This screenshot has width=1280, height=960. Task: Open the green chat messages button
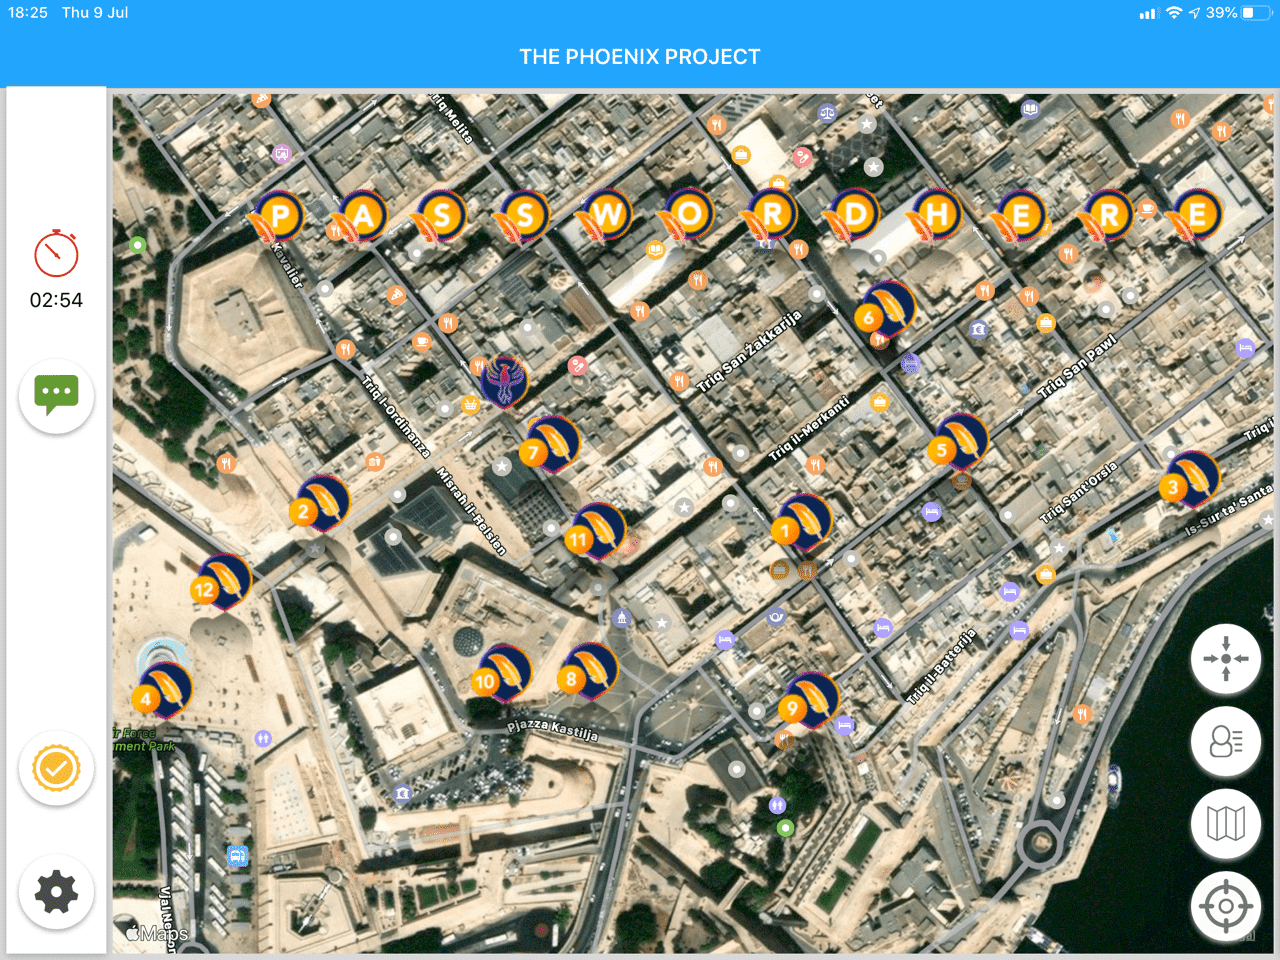pyautogui.click(x=56, y=395)
